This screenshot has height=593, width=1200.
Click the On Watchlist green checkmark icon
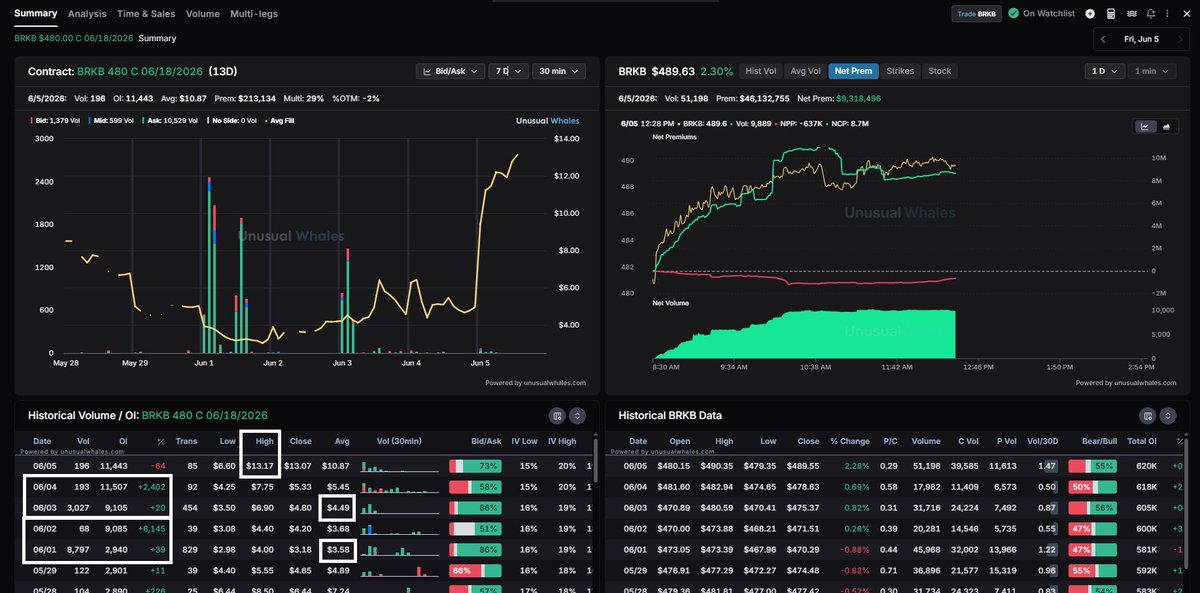click(1013, 14)
